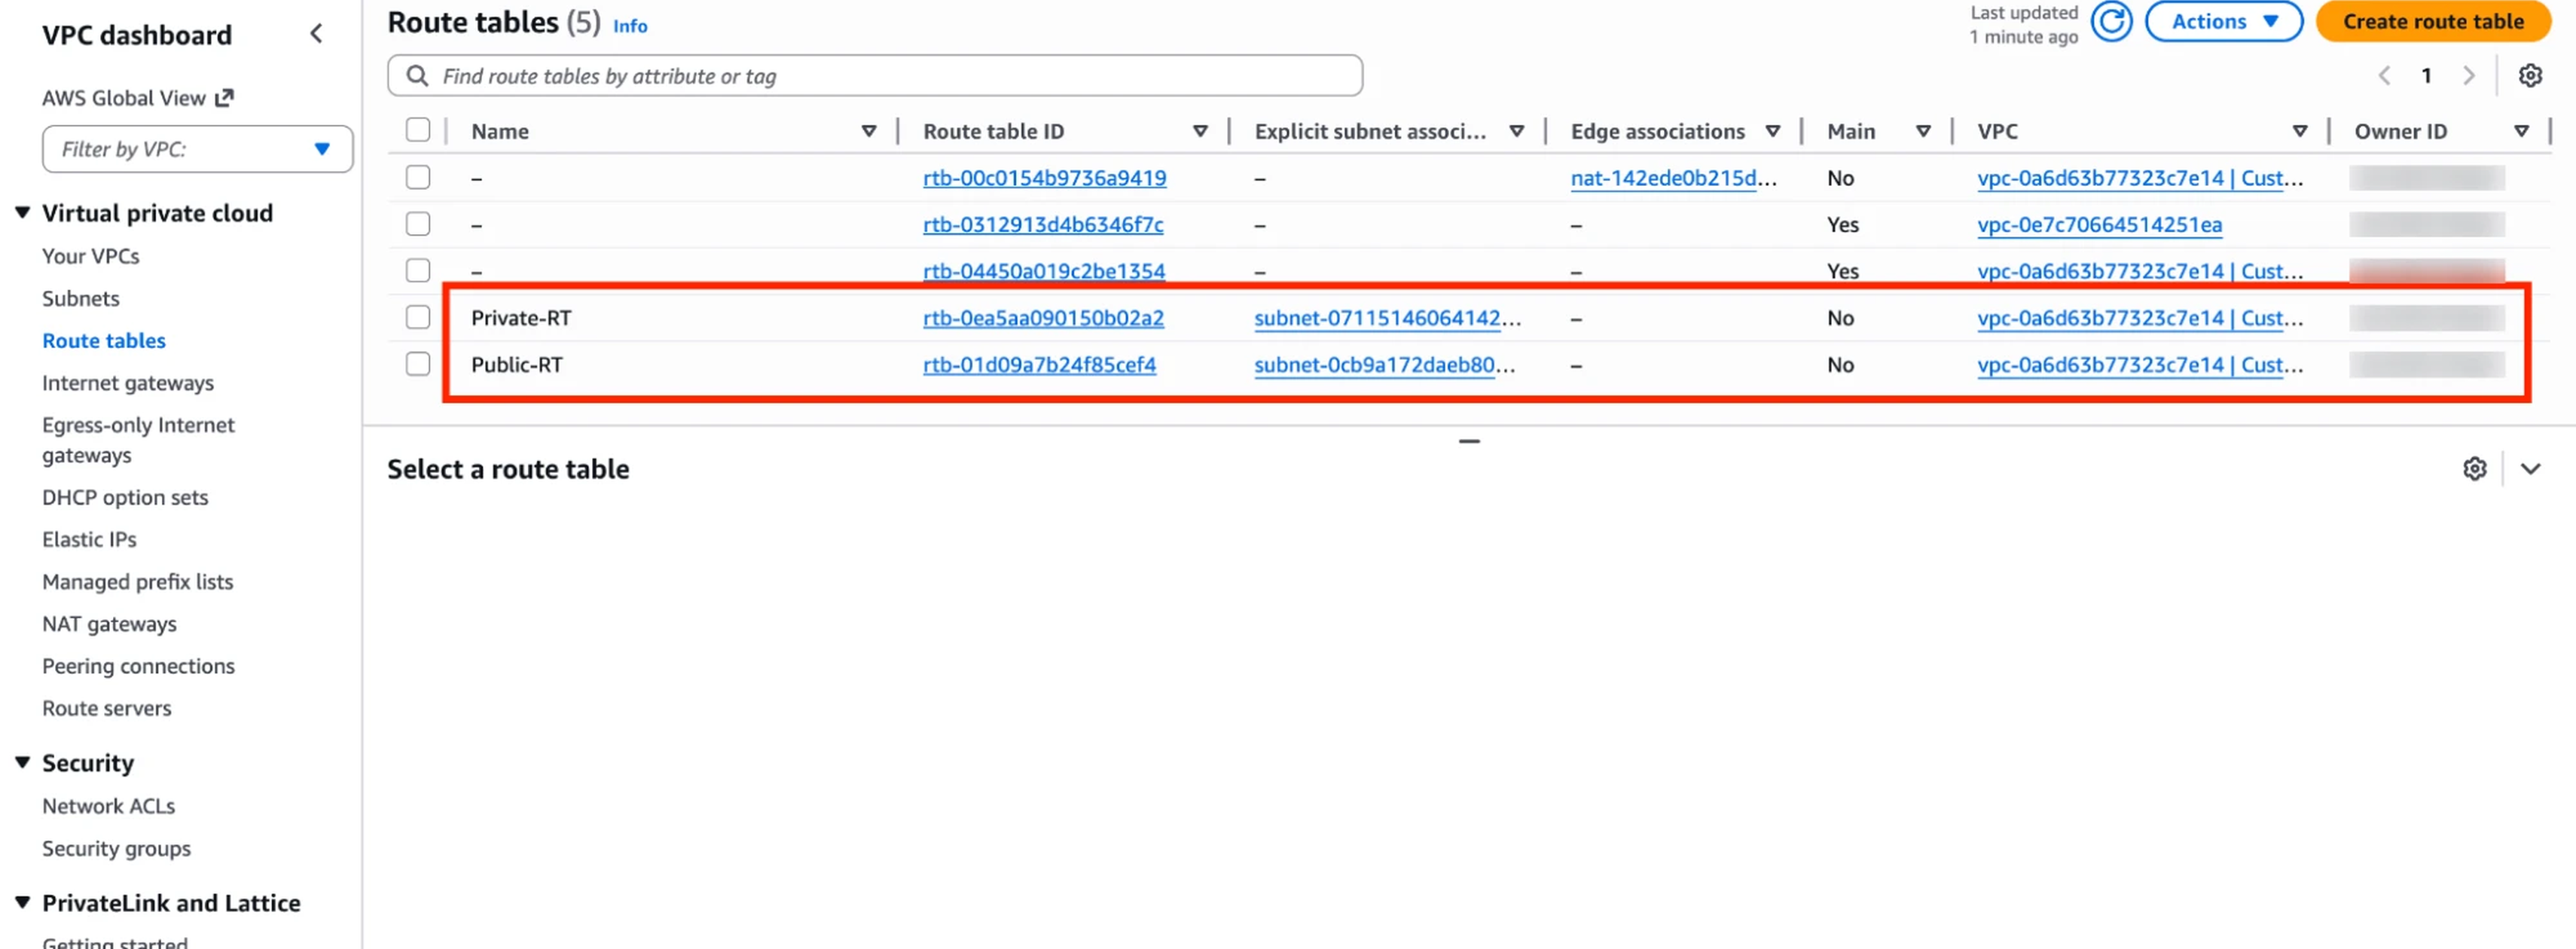
Task: Focus the Find route tables search field
Action: (874, 76)
